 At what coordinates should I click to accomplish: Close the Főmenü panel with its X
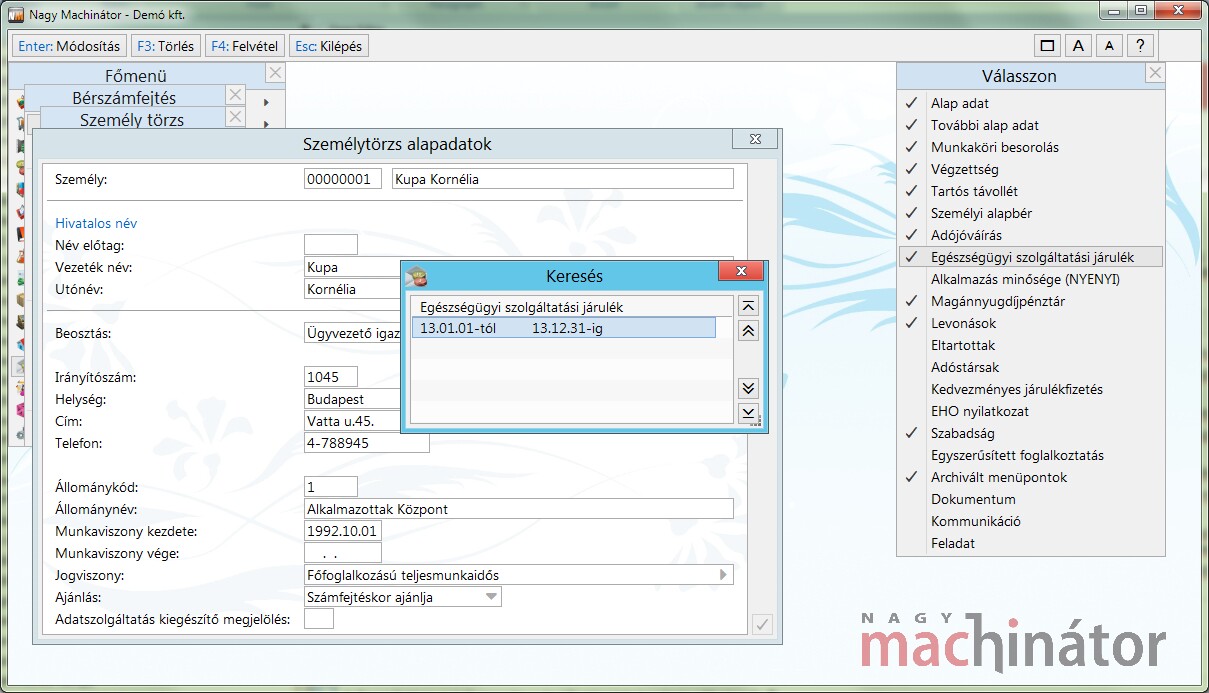click(x=275, y=73)
